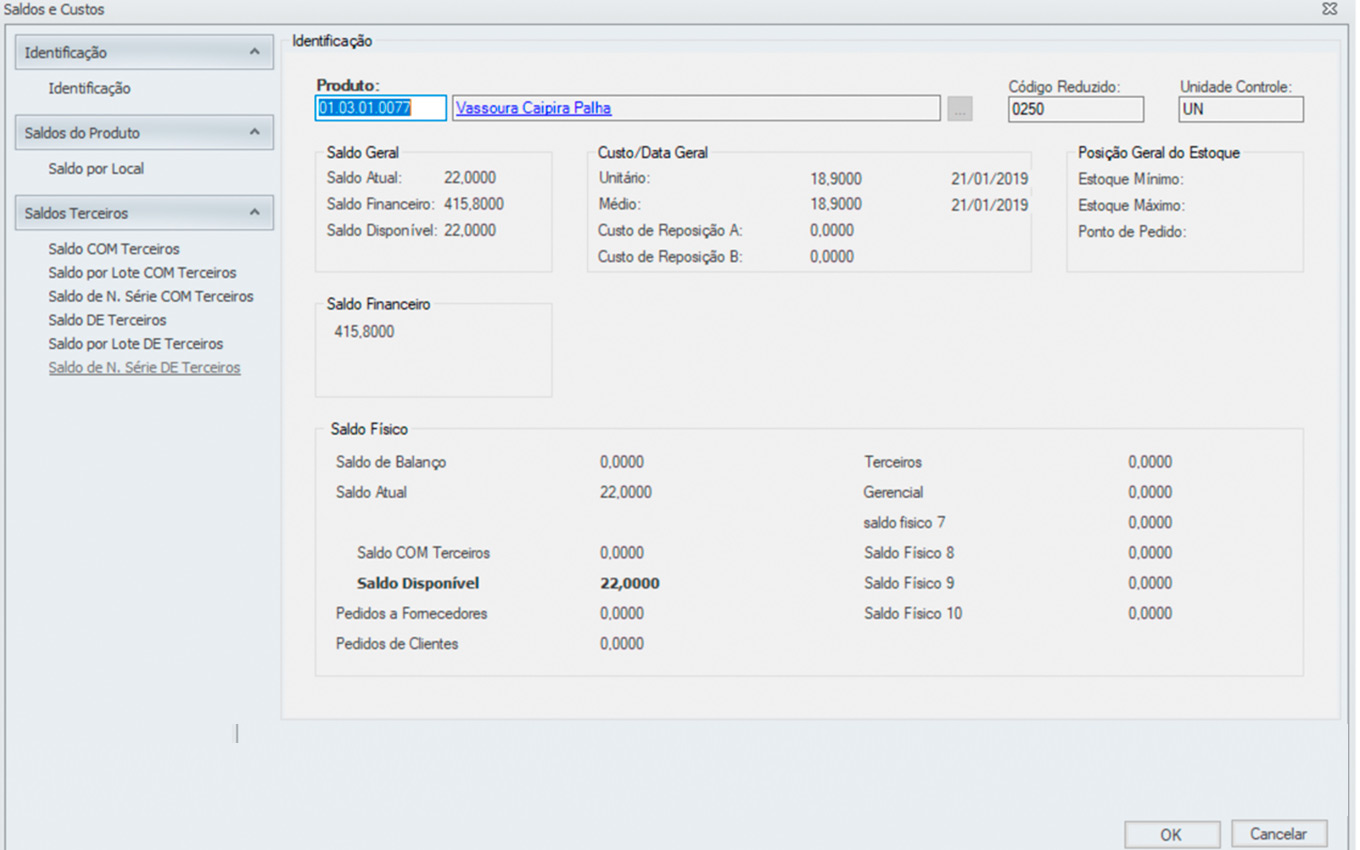Select Saldo por Local
Screen dimensions: 1360x850
96,169
